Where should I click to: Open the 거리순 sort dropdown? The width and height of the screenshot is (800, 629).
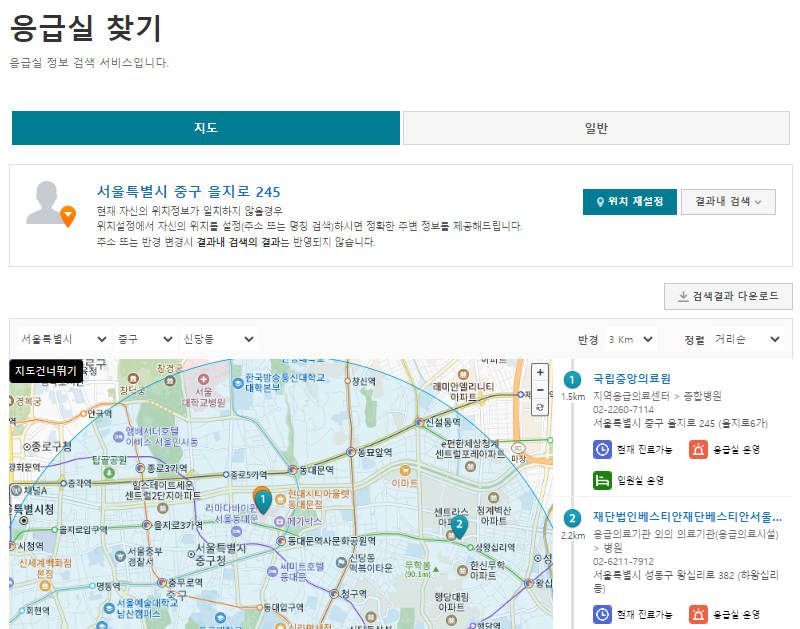pyautogui.click(x=747, y=339)
